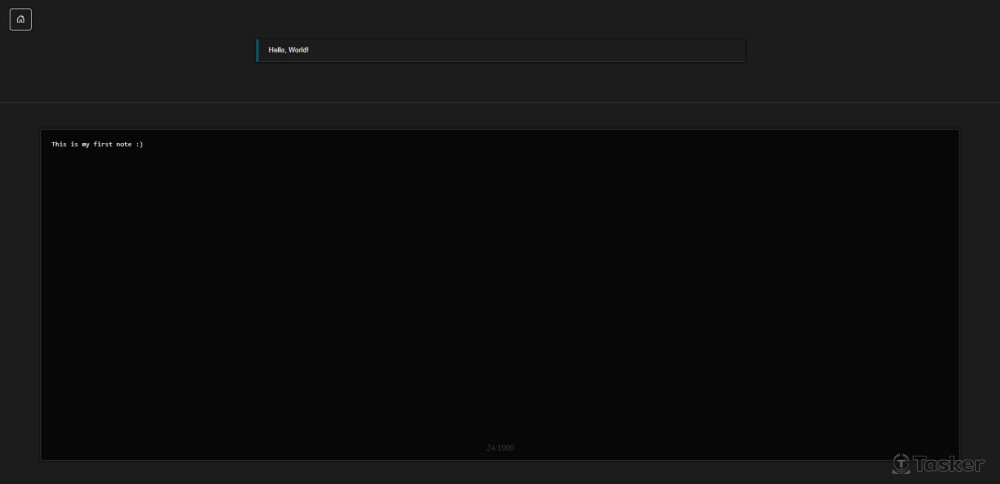
Task: Click the word "World!" in the title
Action: (x=298, y=50)
